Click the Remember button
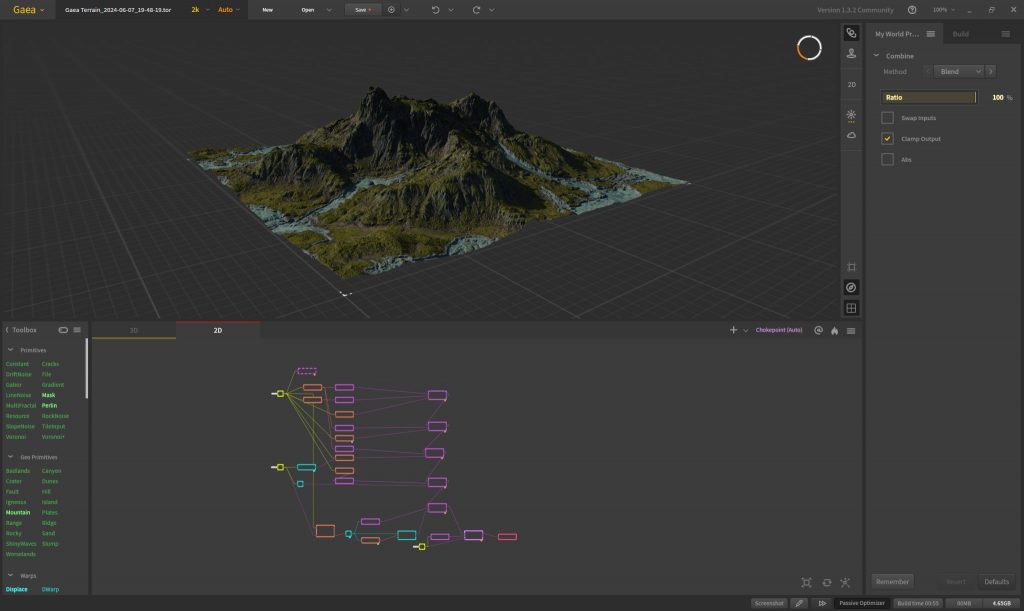 pyautogui.click(x=893, y=582)
